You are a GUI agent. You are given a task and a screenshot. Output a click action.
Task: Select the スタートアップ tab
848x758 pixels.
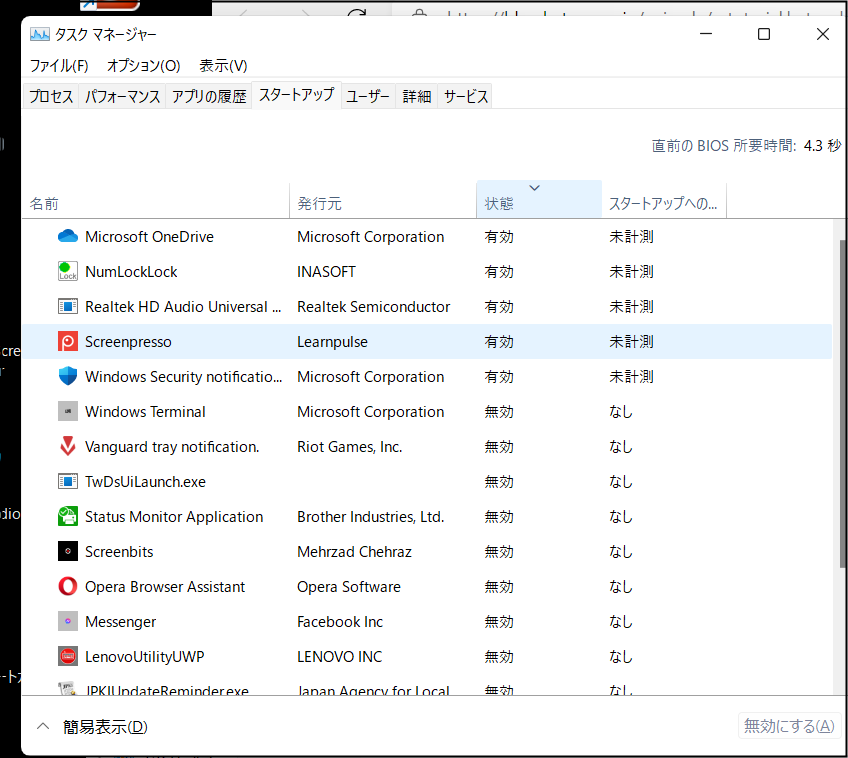pyautogui.click(x=296, y=95)
